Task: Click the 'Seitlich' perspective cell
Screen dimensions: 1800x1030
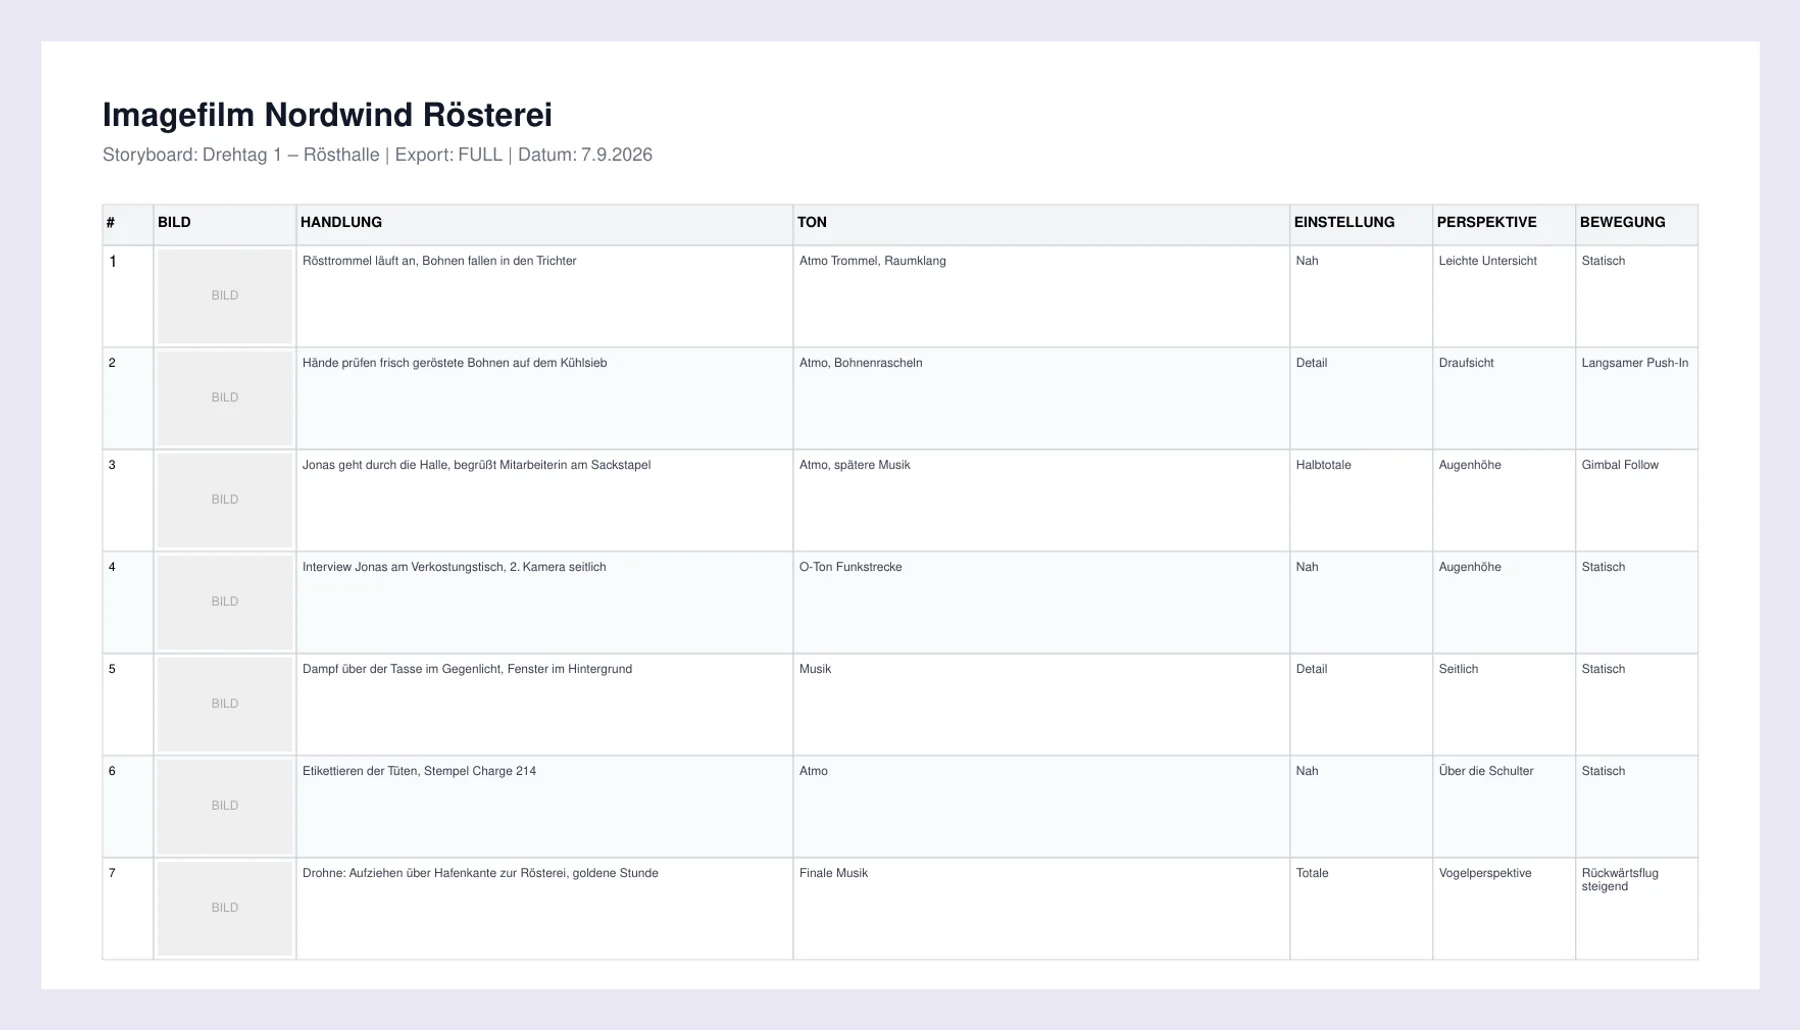Action: 1503,704
